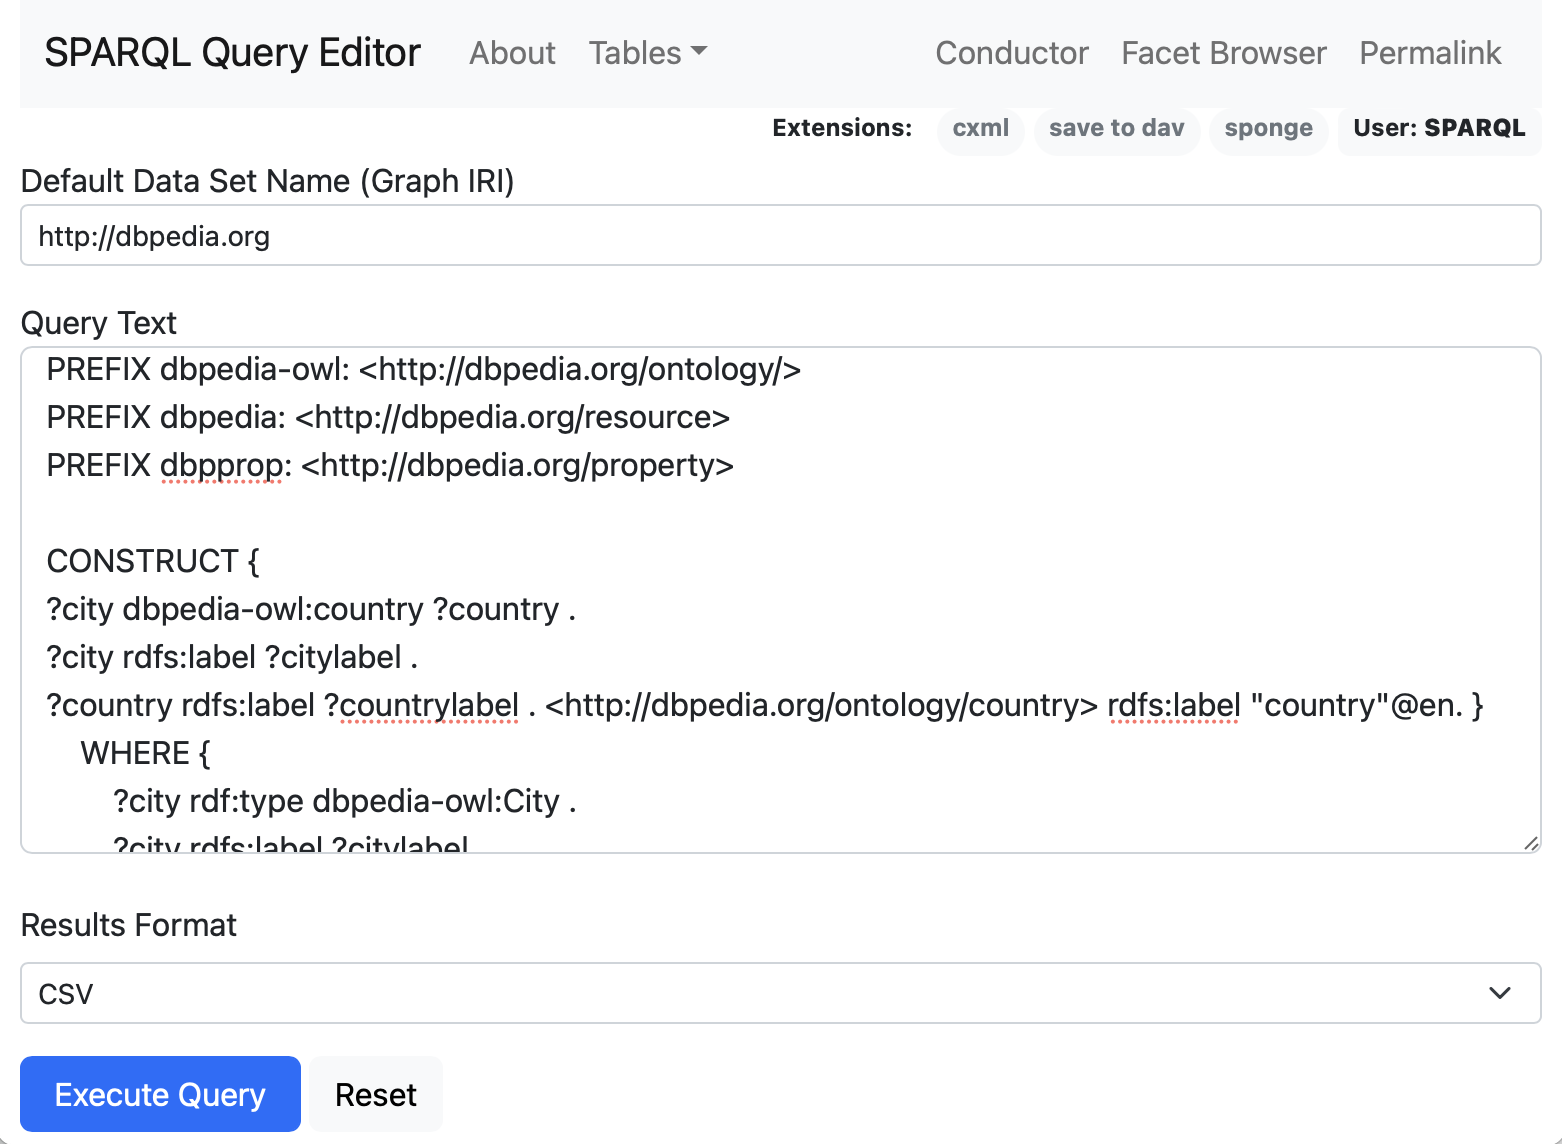
Task: Get the query Permalink
Action: [x=1429, y=53]
